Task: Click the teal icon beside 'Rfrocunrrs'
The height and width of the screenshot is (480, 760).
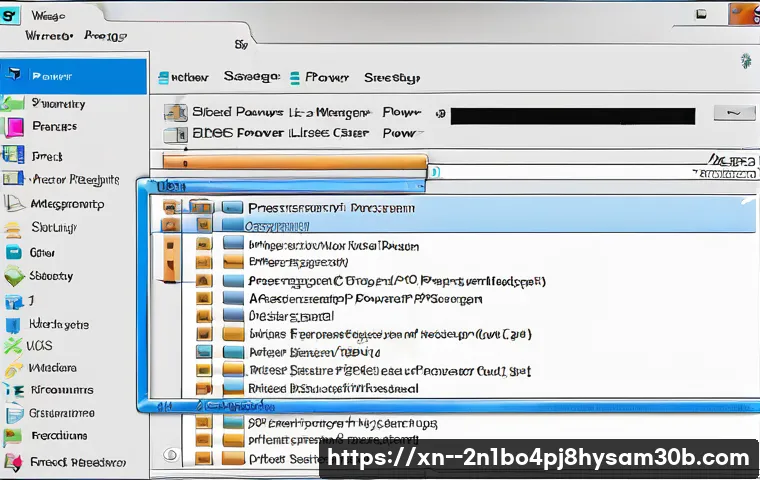Action: [13, 390]
